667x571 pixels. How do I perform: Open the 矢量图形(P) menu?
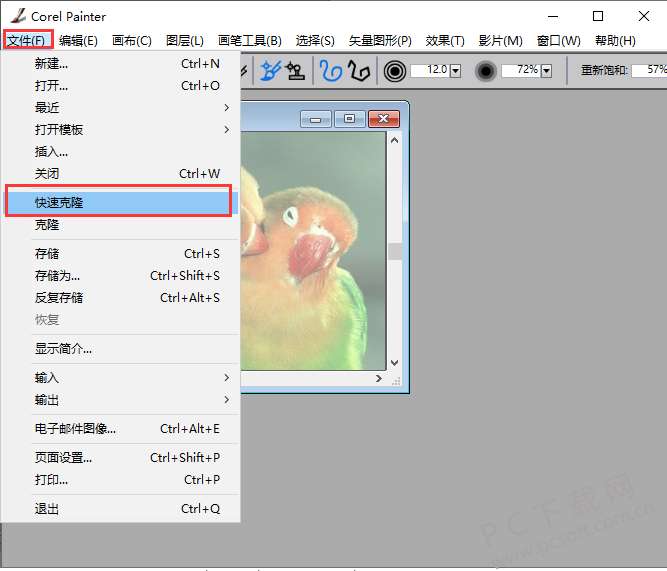380,40
